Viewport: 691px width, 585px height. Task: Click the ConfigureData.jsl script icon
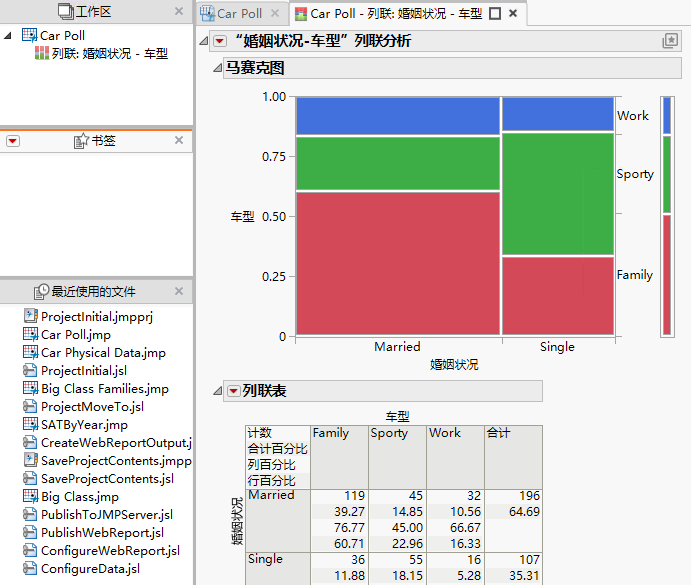click(30, 568)
